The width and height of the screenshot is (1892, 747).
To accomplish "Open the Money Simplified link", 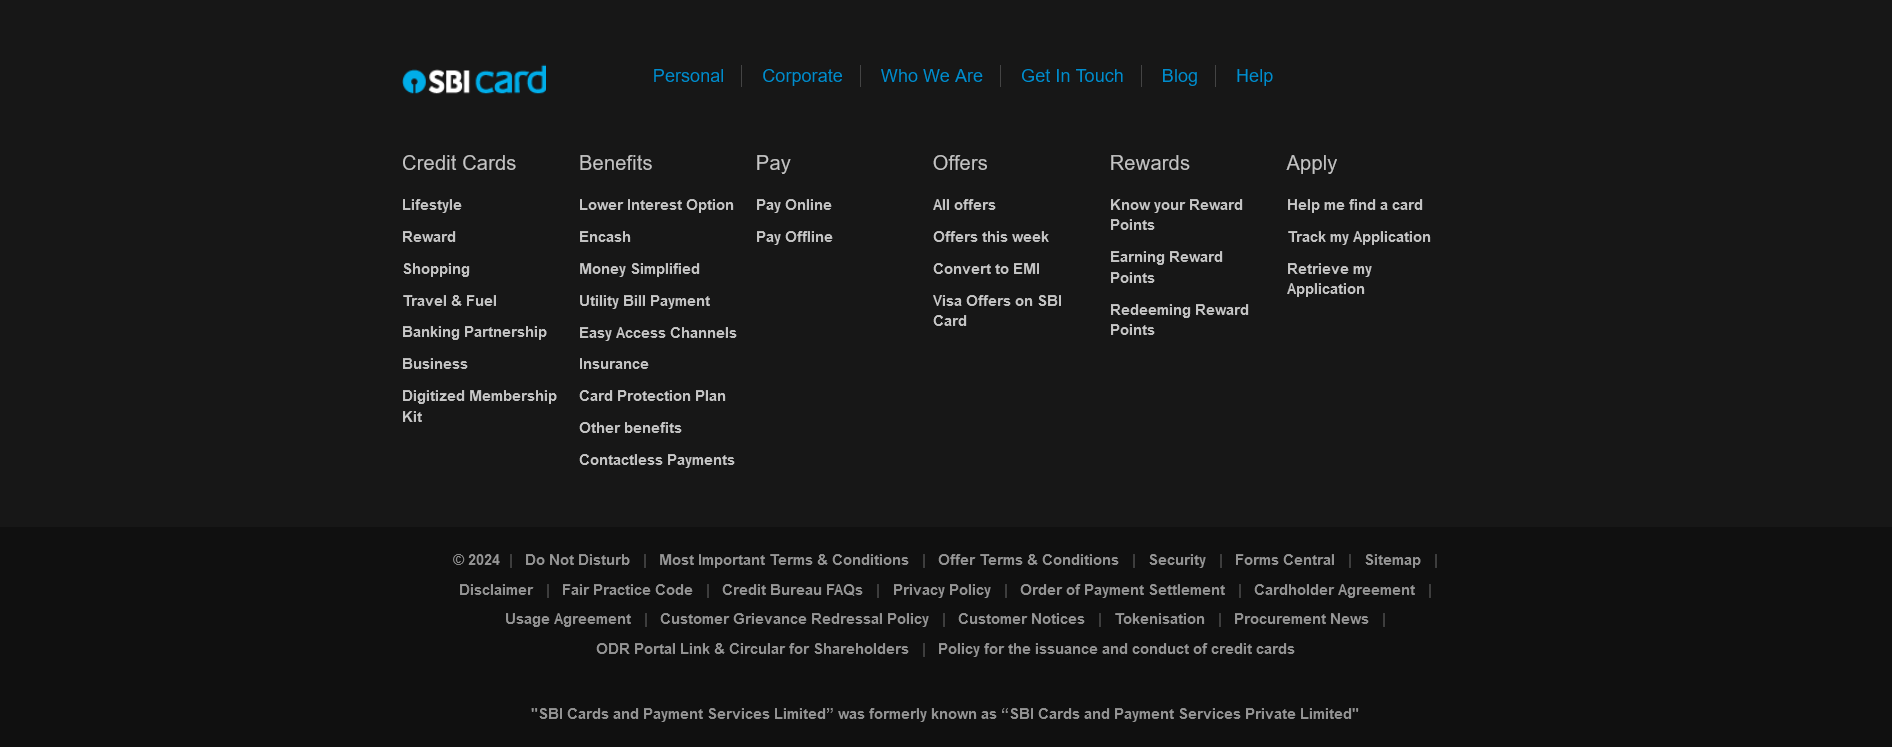I will [x=639, y=269].
